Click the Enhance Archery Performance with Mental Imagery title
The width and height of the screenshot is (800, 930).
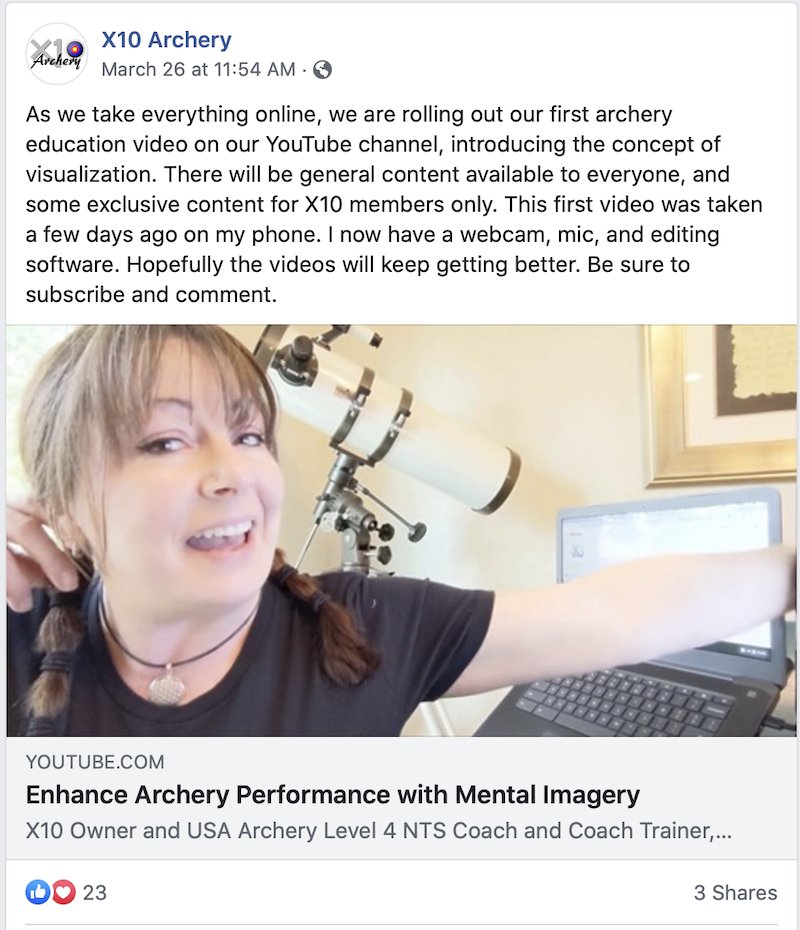click(333, 795)
